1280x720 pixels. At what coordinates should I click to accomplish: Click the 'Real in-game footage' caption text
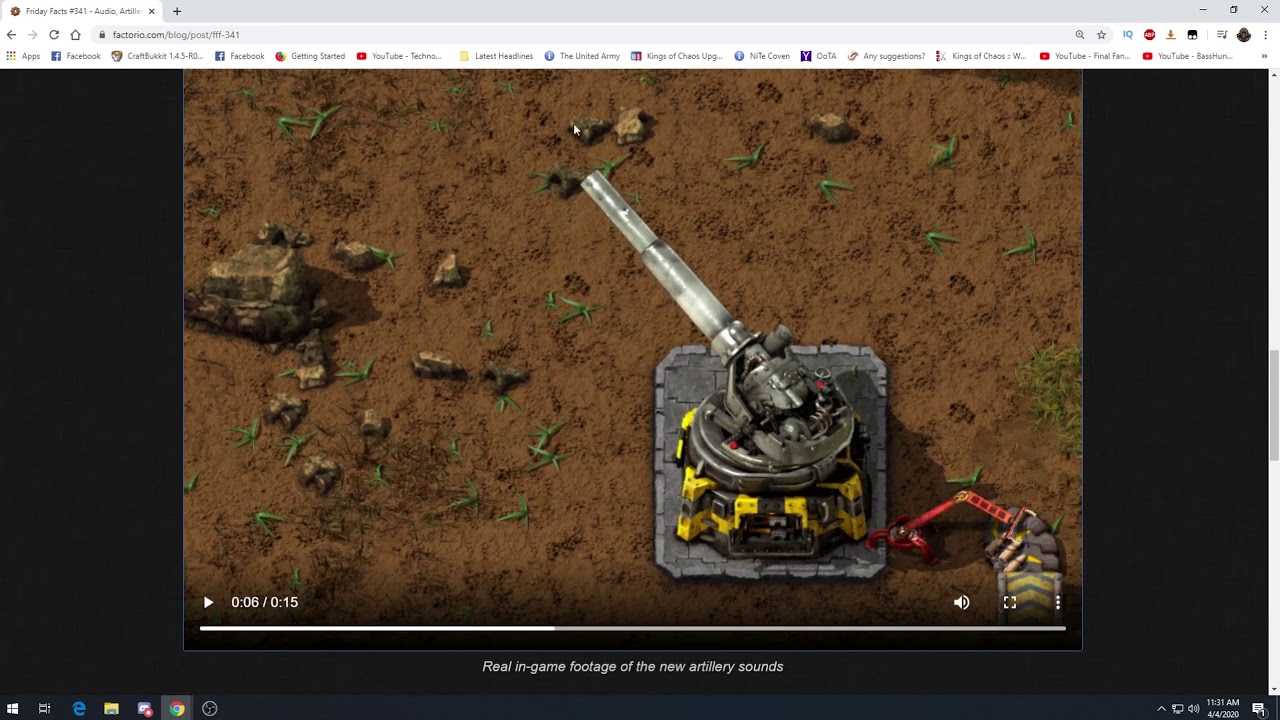coord(633,666)
